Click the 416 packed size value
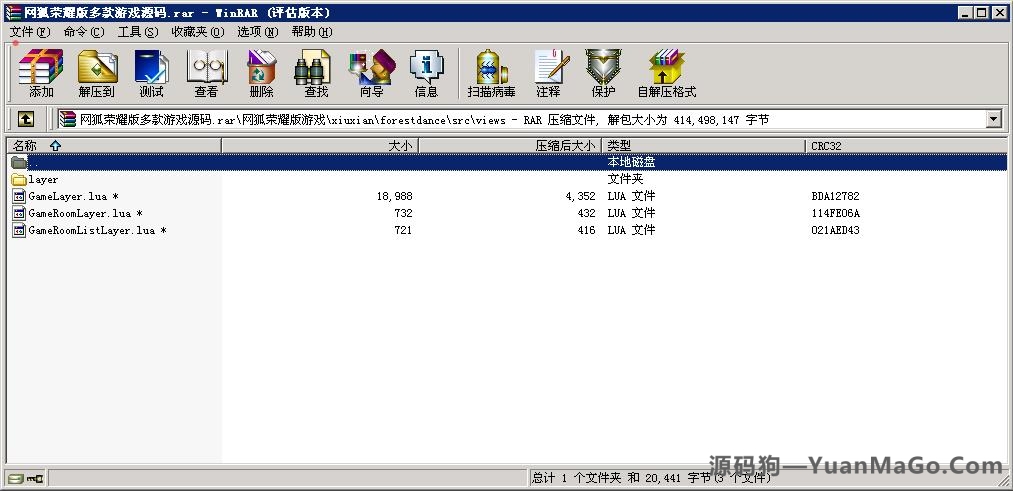Viewport: 1013px width, 491px height. (x=587, y=230)
